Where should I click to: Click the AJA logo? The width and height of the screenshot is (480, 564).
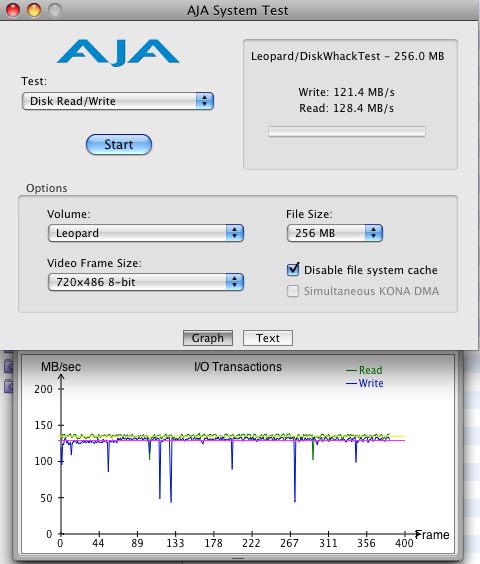click(x=118, y=53)
